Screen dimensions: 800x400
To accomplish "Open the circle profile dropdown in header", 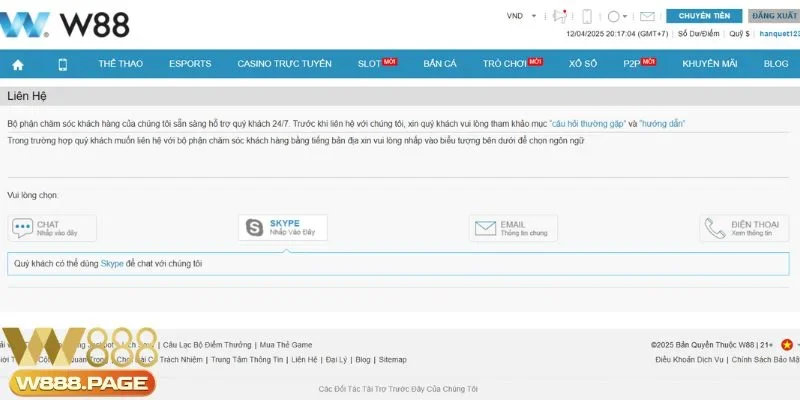I will coord(617,16).
